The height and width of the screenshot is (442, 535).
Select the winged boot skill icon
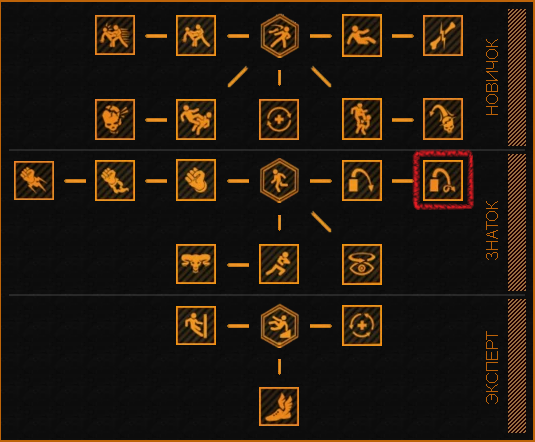[x=279, y=406]
